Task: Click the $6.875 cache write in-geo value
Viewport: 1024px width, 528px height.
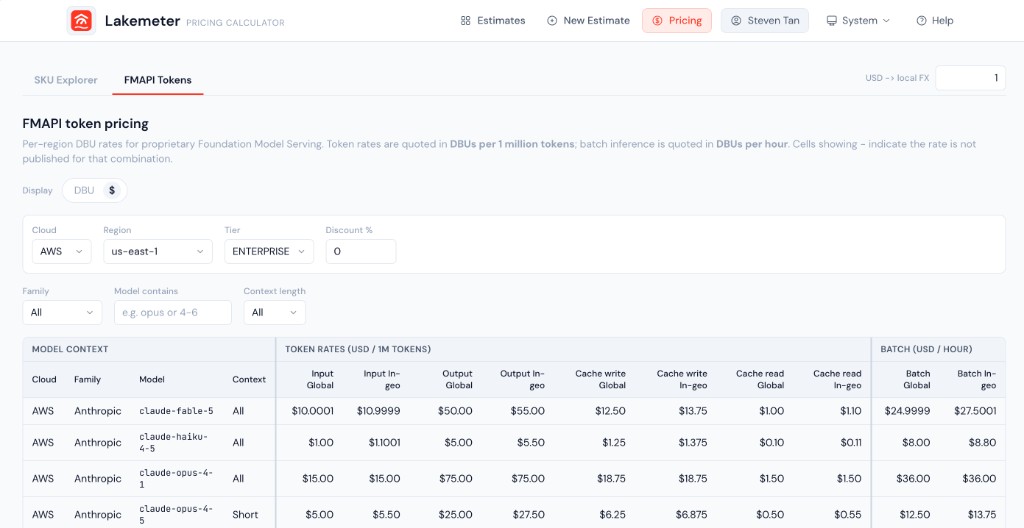Action: coord(690,514)
